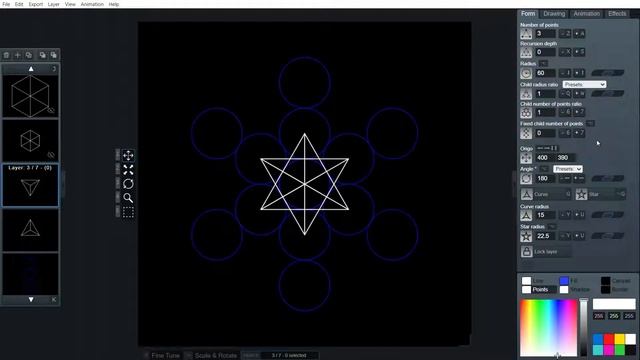640x360 pixels.
Task: Select the Line color target
Action: [533, 281]
